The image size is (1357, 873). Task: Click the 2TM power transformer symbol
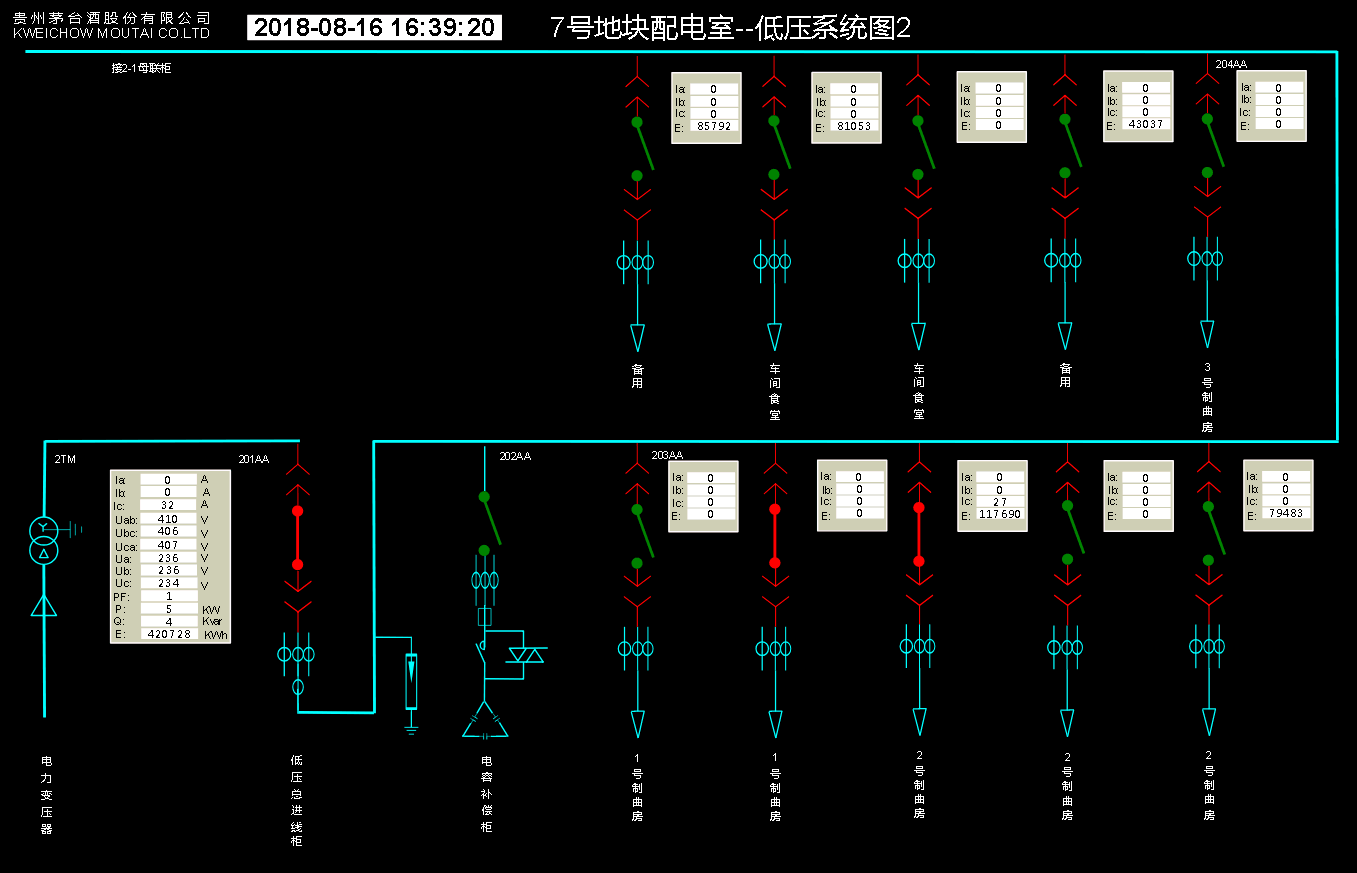(44, 540)
